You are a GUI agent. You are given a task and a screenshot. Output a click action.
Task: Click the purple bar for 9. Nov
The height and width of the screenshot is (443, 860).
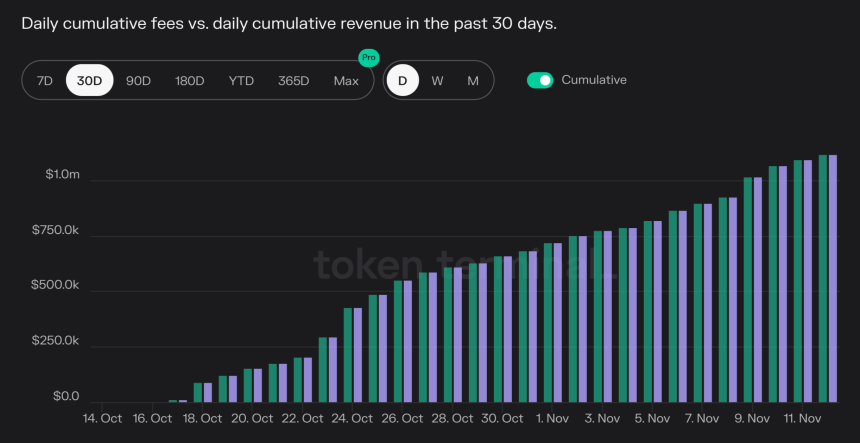pos(758,289)
